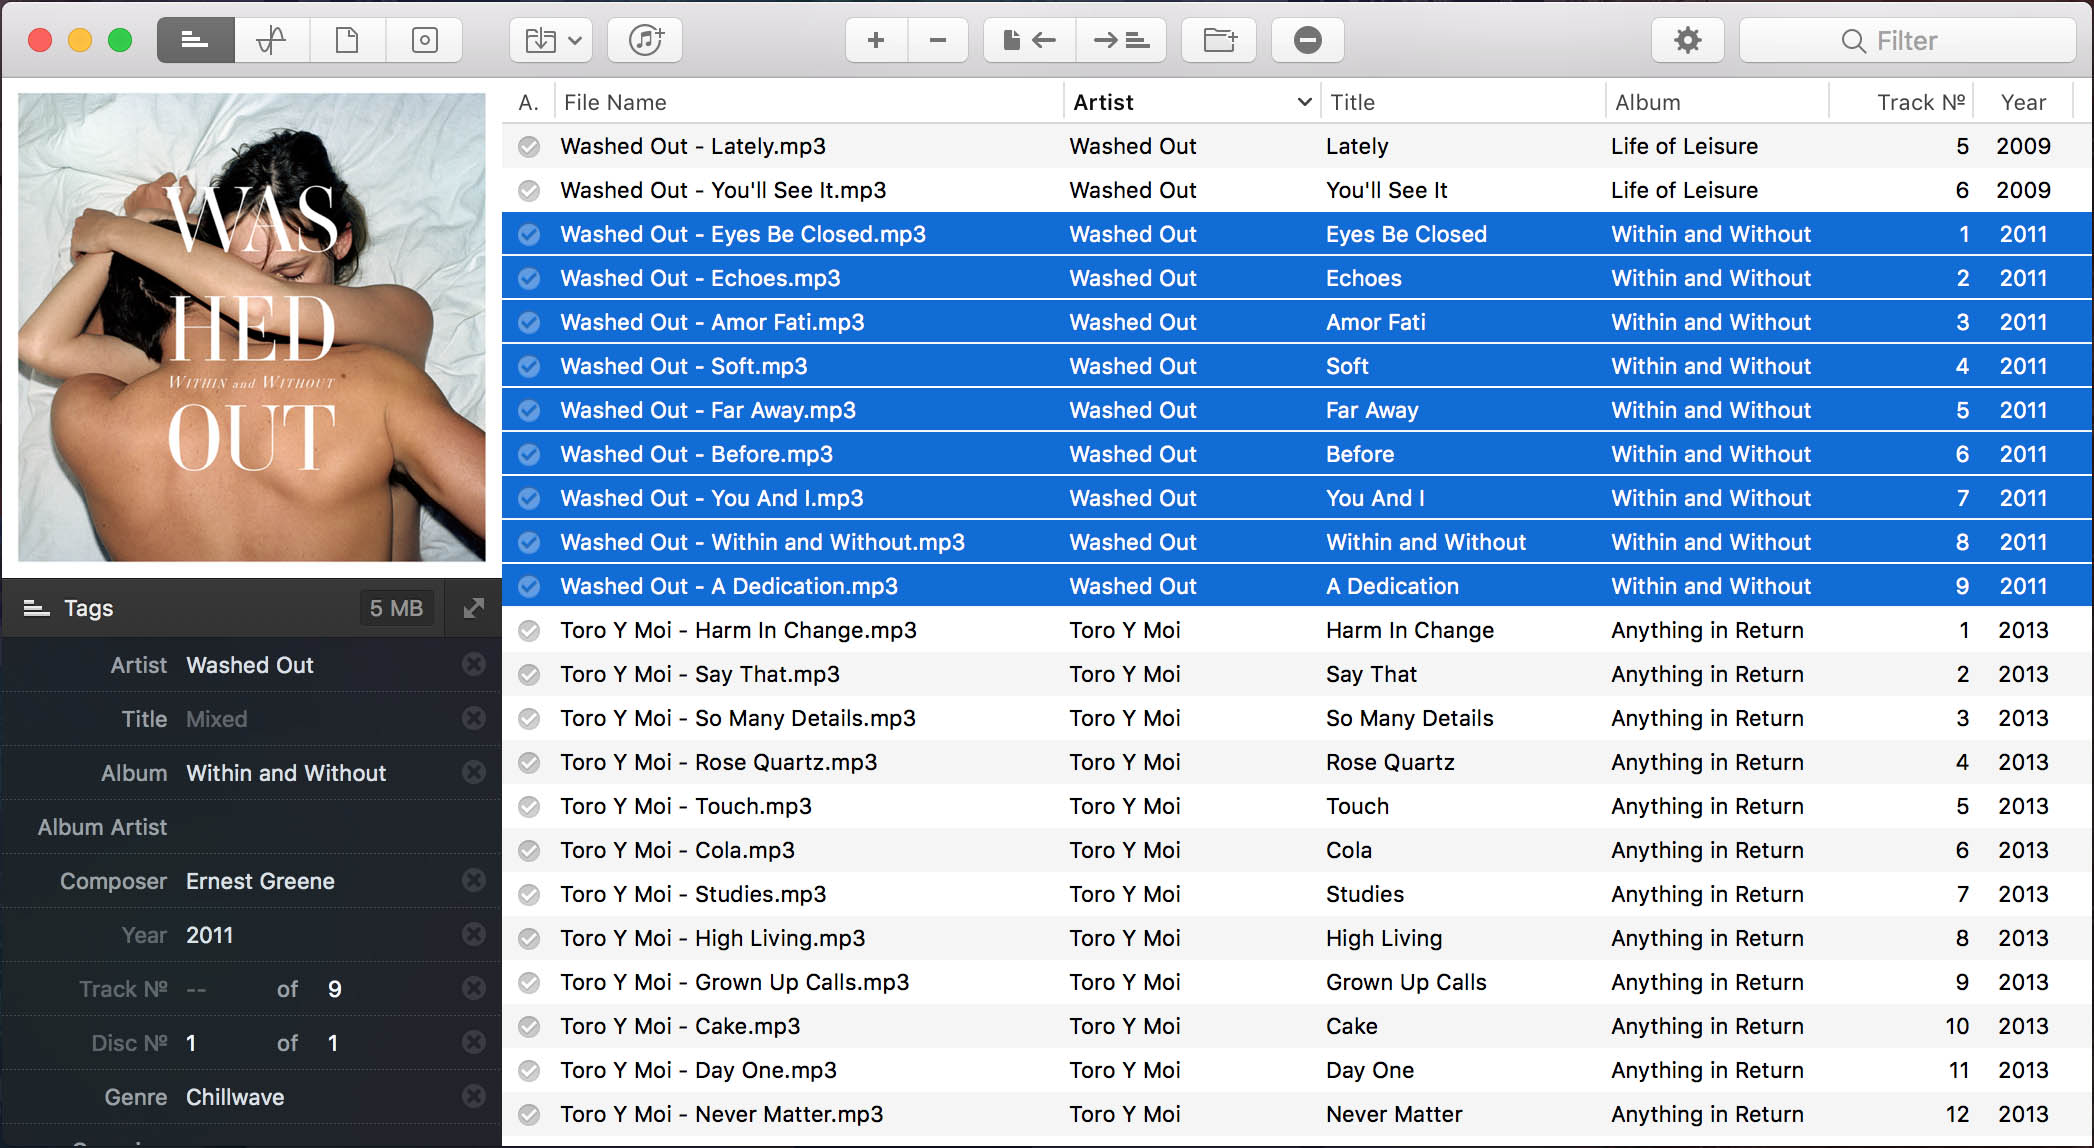Select file Washed Out - Amor Fati.mp3
2094x1148 pixels.
click(x=712, y=322)
